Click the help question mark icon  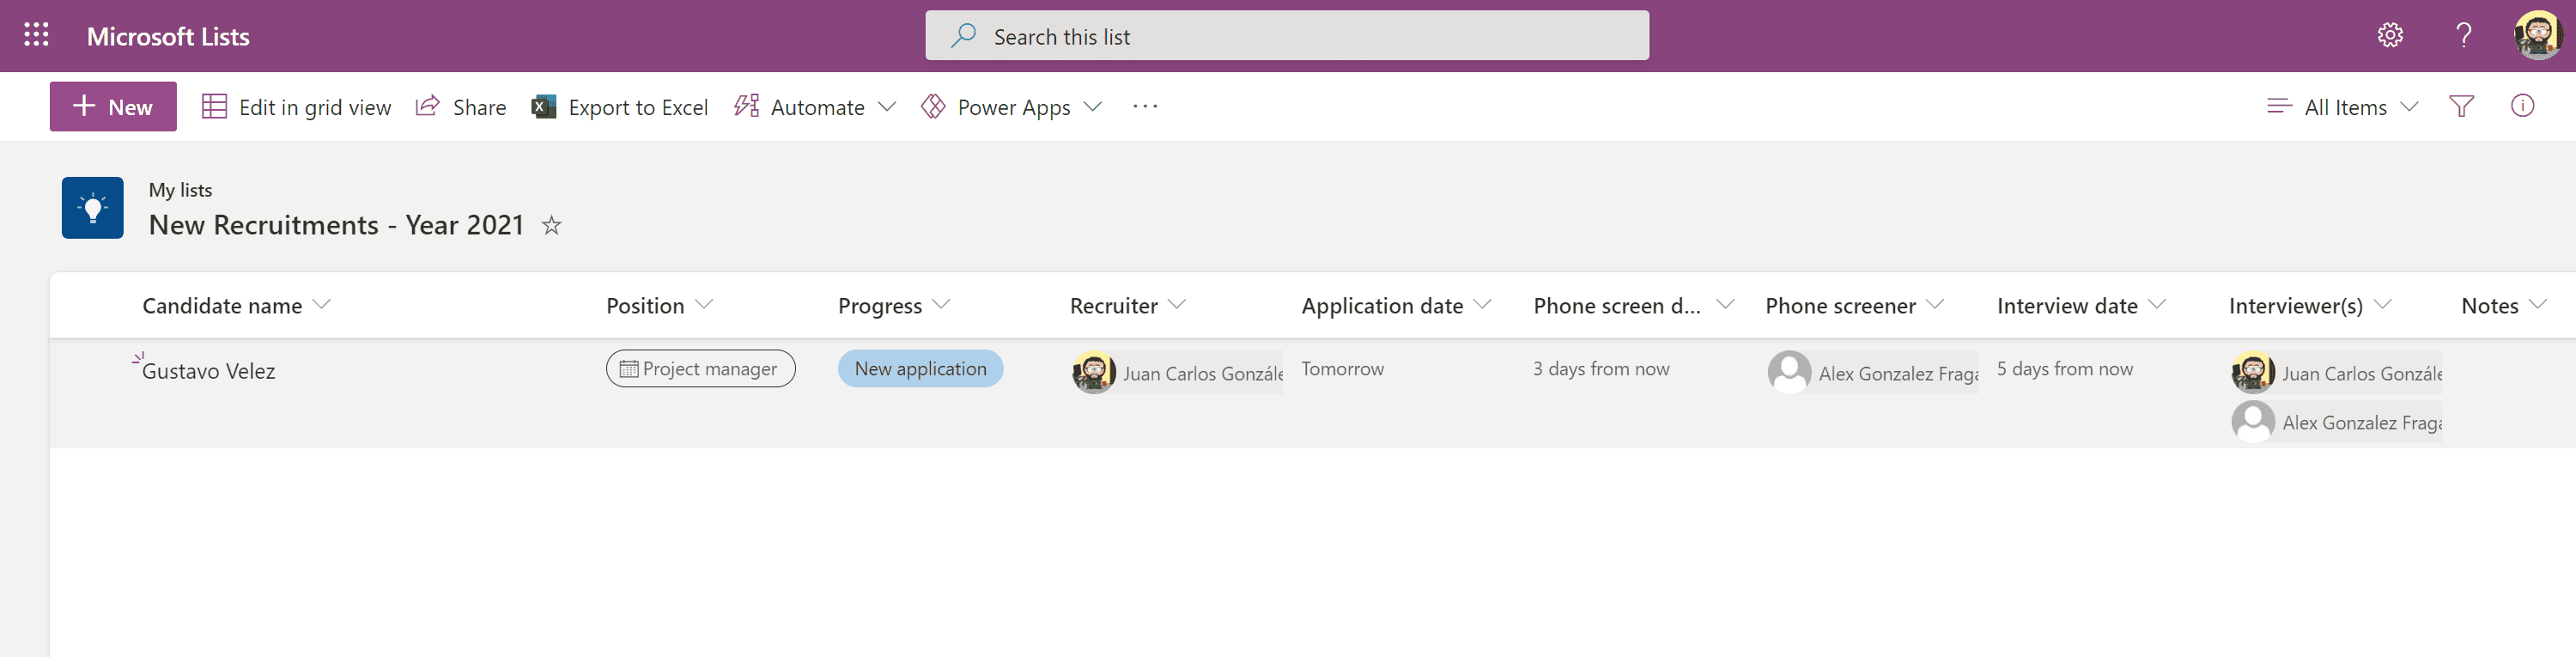coord(2464,35)
